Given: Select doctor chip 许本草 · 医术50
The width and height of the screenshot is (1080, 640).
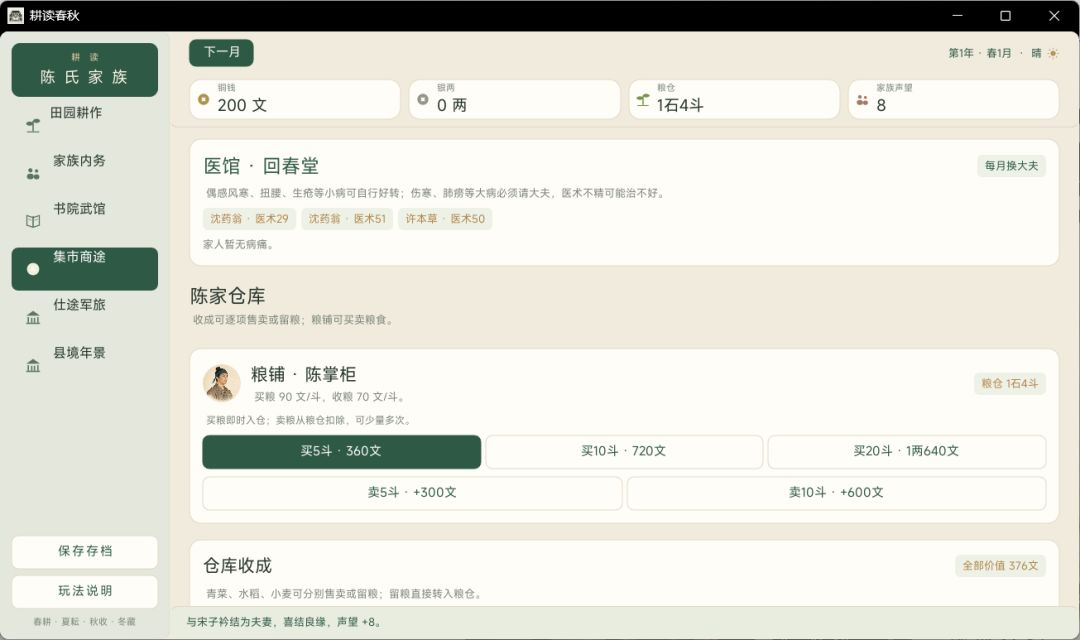Looking at the screenshot, I should coord(445,219).
